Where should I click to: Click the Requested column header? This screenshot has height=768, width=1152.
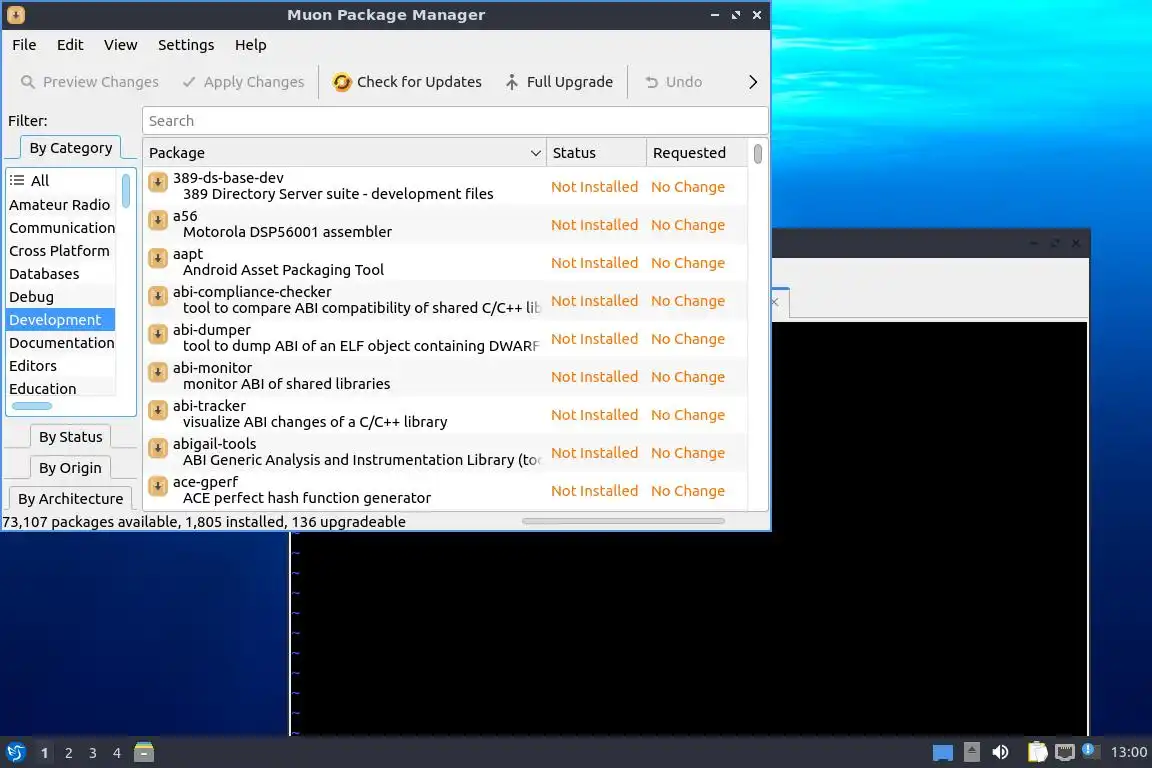pos(696,153)
